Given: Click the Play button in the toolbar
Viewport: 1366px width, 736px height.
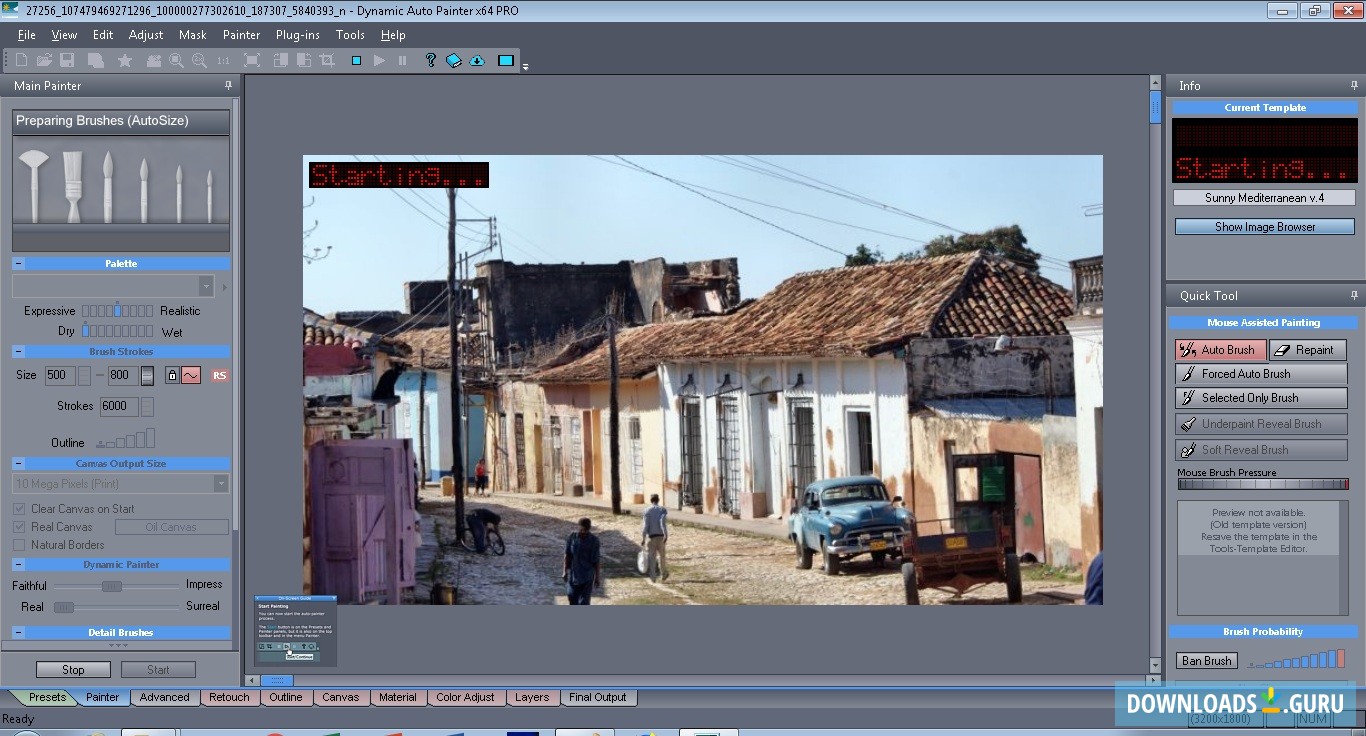Looking at the screenshot, I should [x=380, y=60].
